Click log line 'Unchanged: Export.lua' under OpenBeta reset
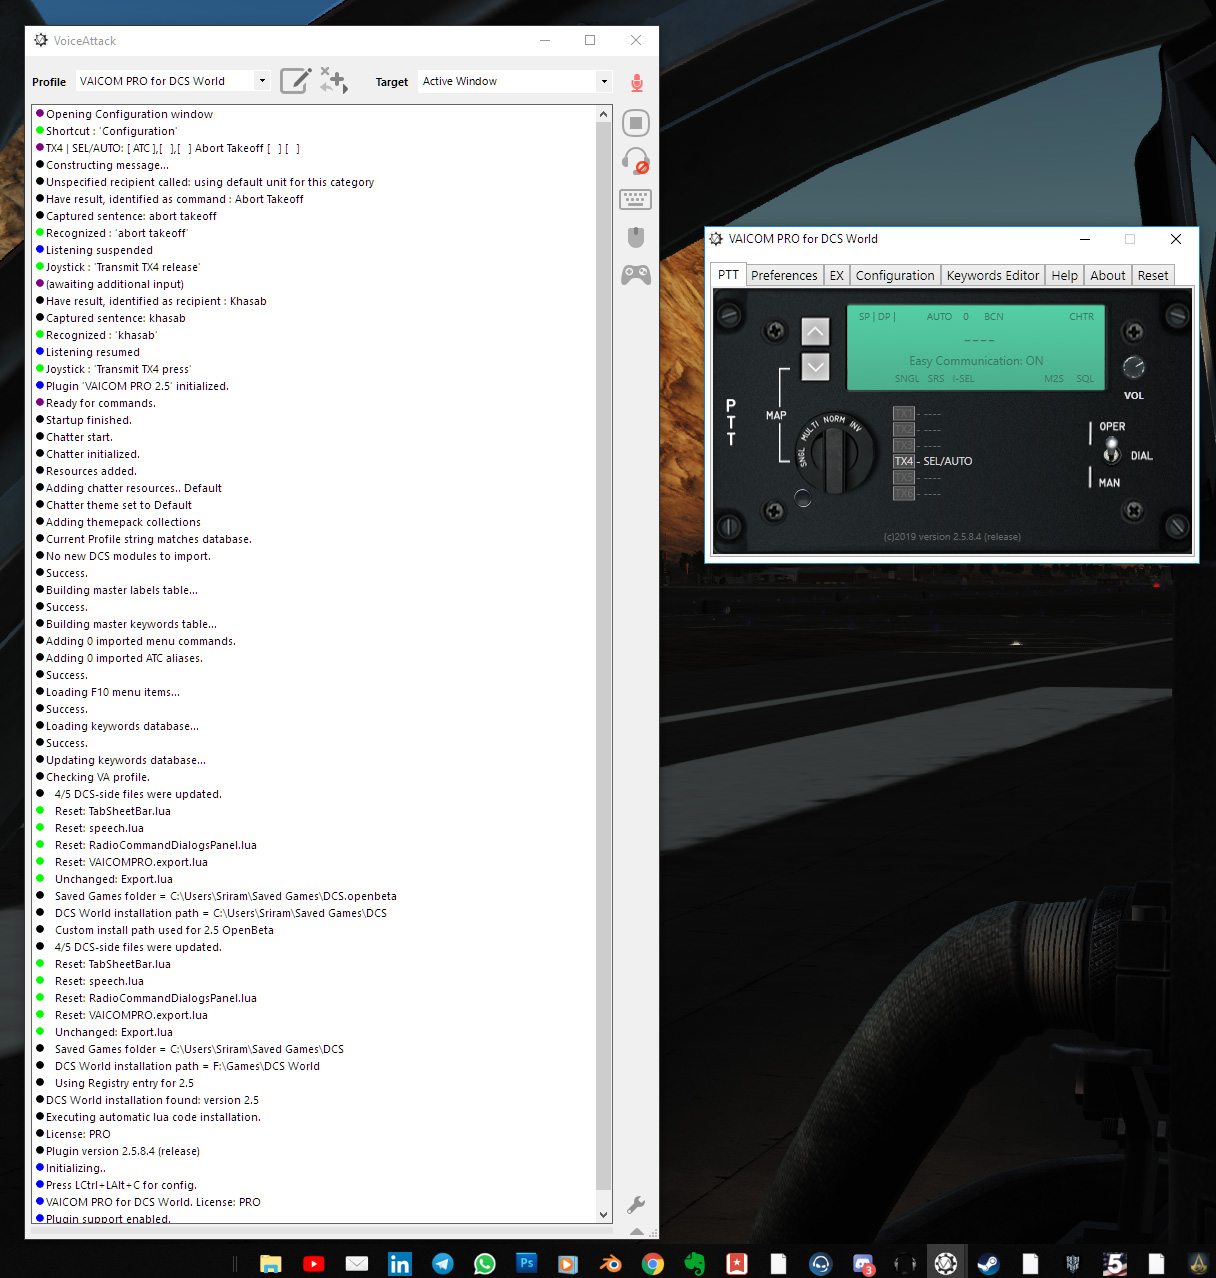 tap(114, 879)
